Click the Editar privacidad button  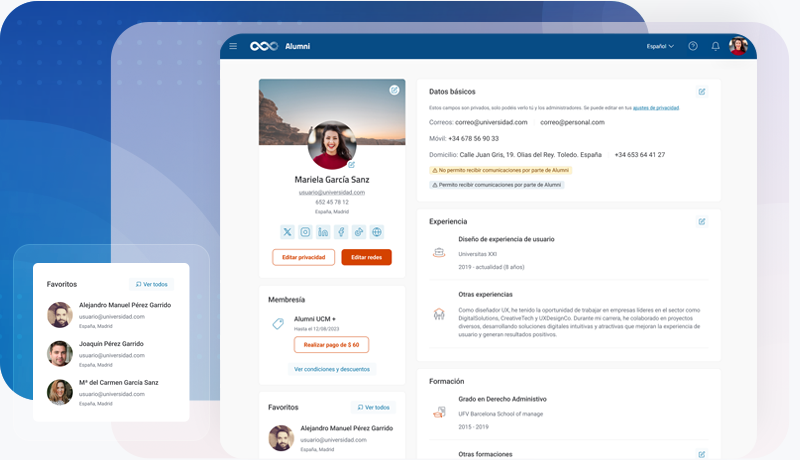click(x=304, y=258)
